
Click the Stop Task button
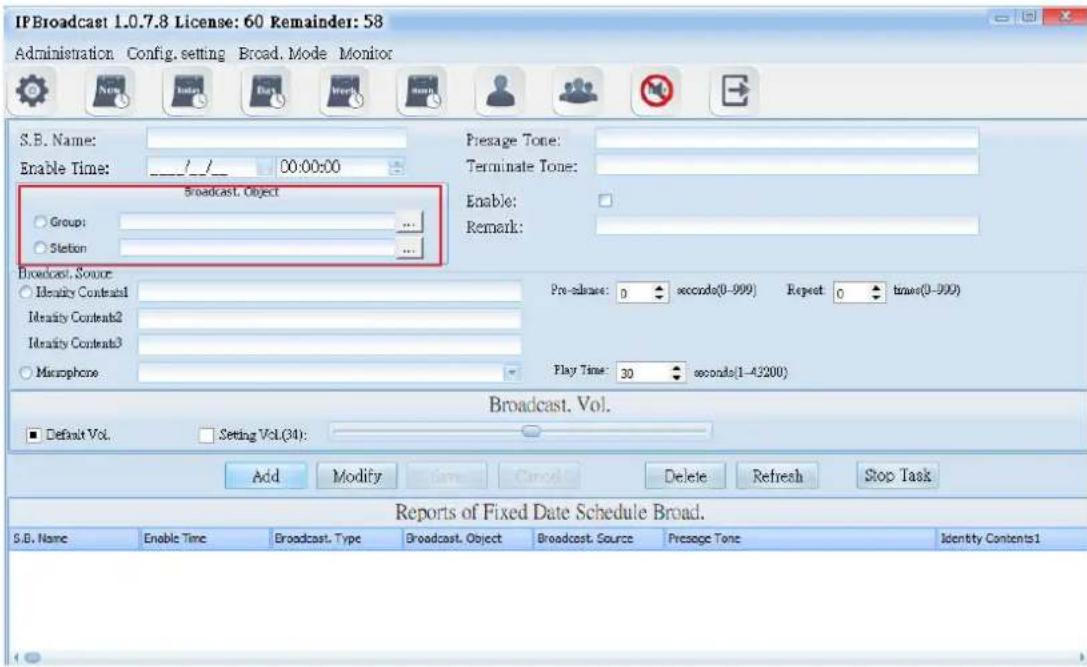[x=898, y=476]
